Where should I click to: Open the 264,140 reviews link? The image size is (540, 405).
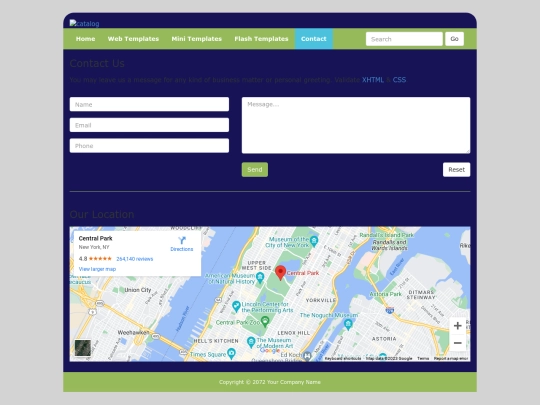[x=135, y=259]
